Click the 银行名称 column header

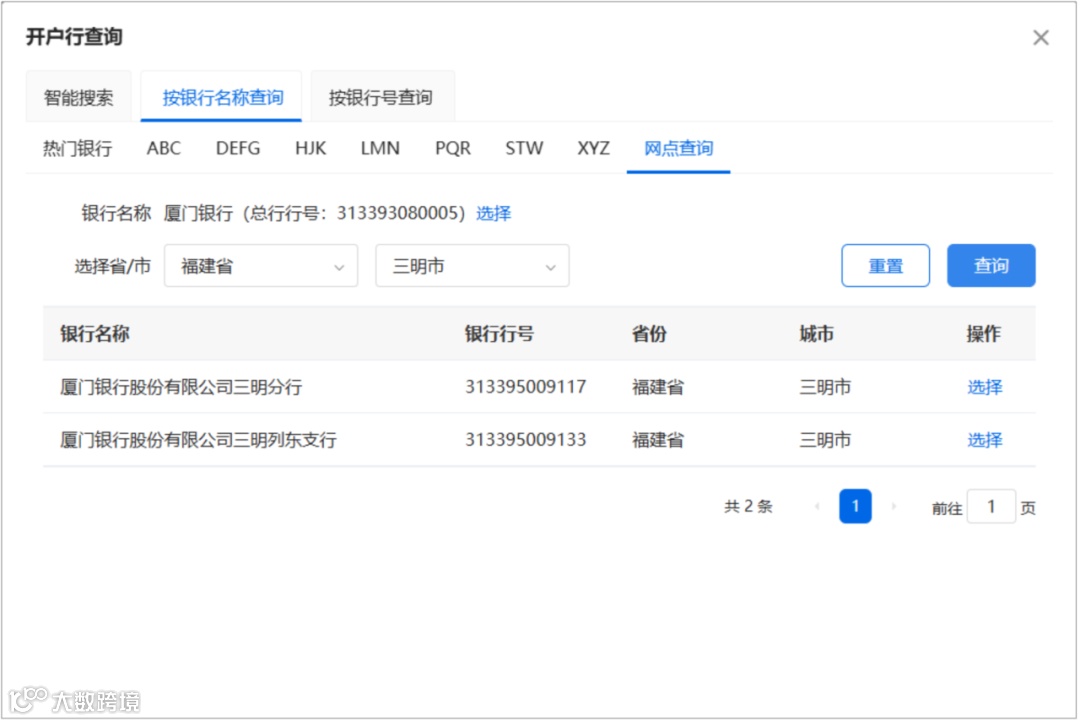click(x=95, y=334)
